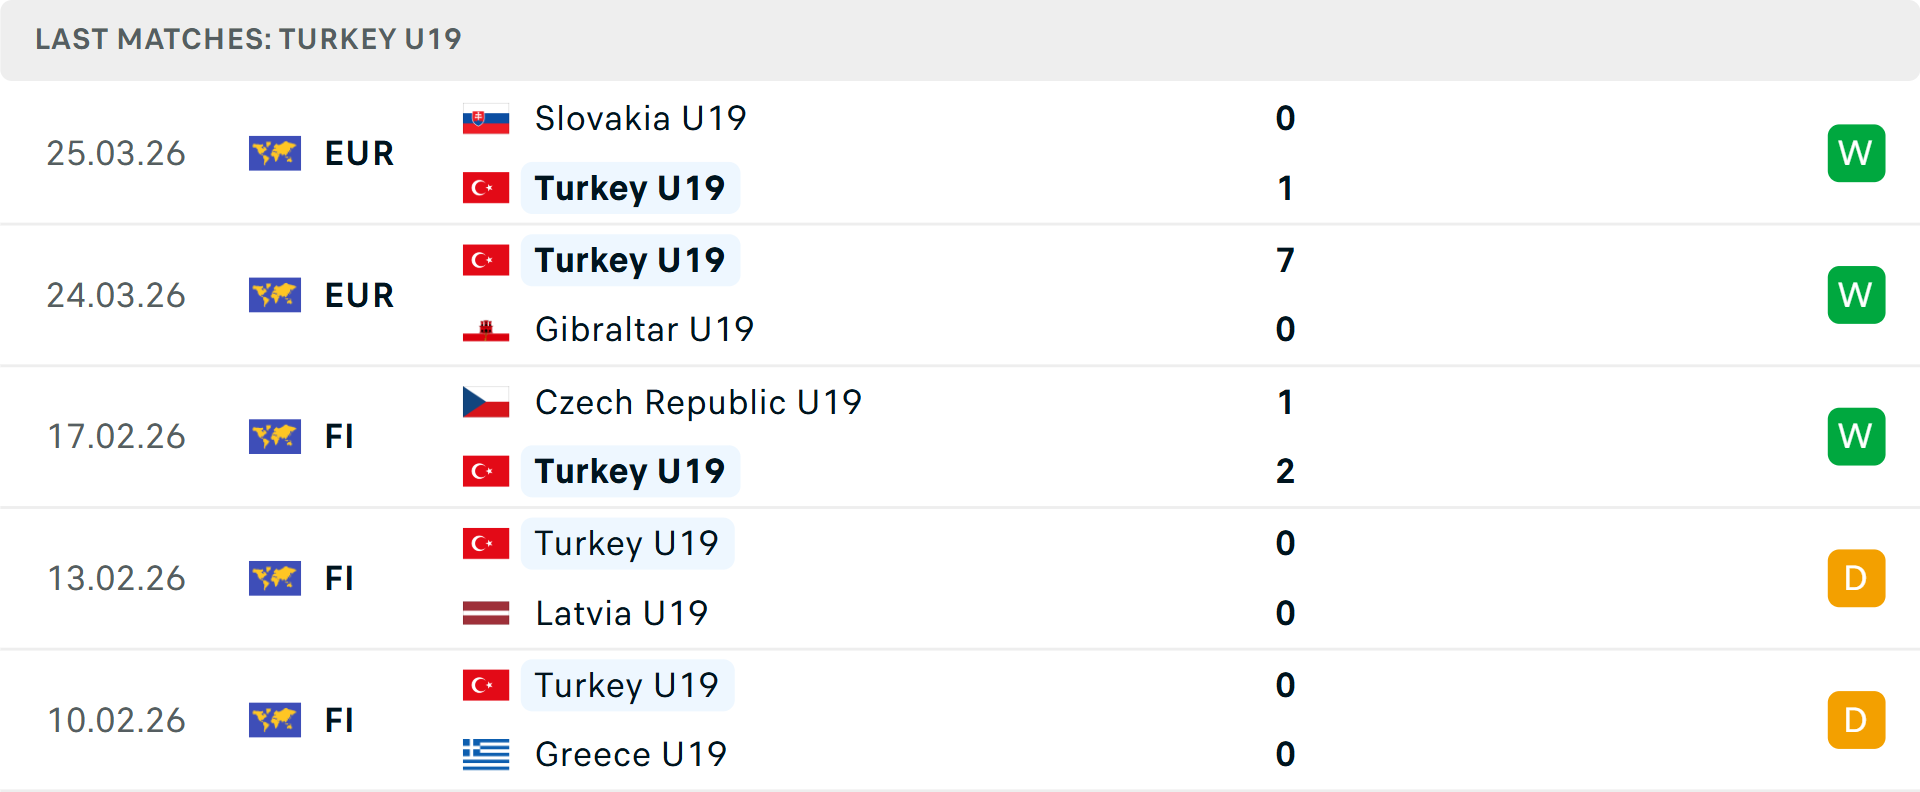Viewport: 1920px width, 792px height.
Task: Open the Gibraltar U19 team link
Action: pyautogui.click(x=644, y=330)
